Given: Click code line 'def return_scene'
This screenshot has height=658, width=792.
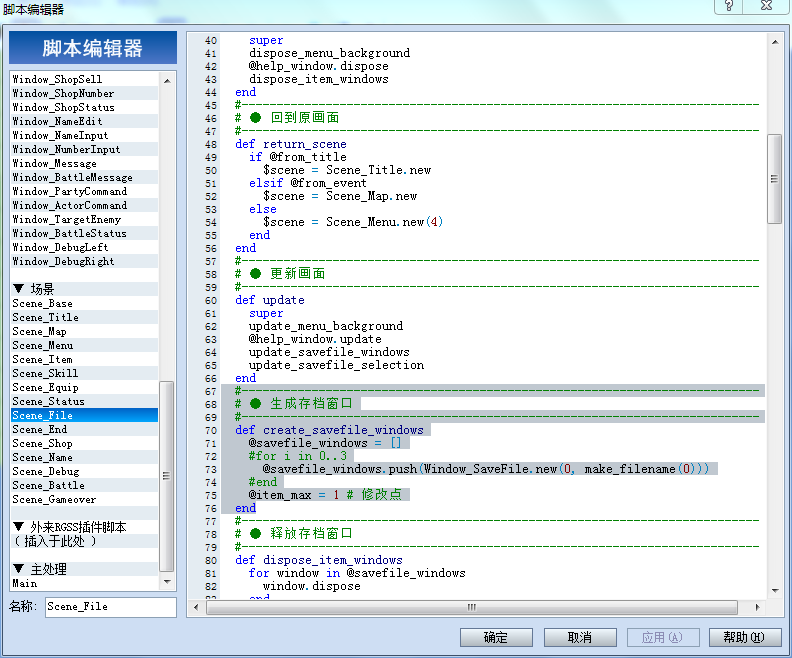Looking at the screenshot, I should [x=291, y=144].
